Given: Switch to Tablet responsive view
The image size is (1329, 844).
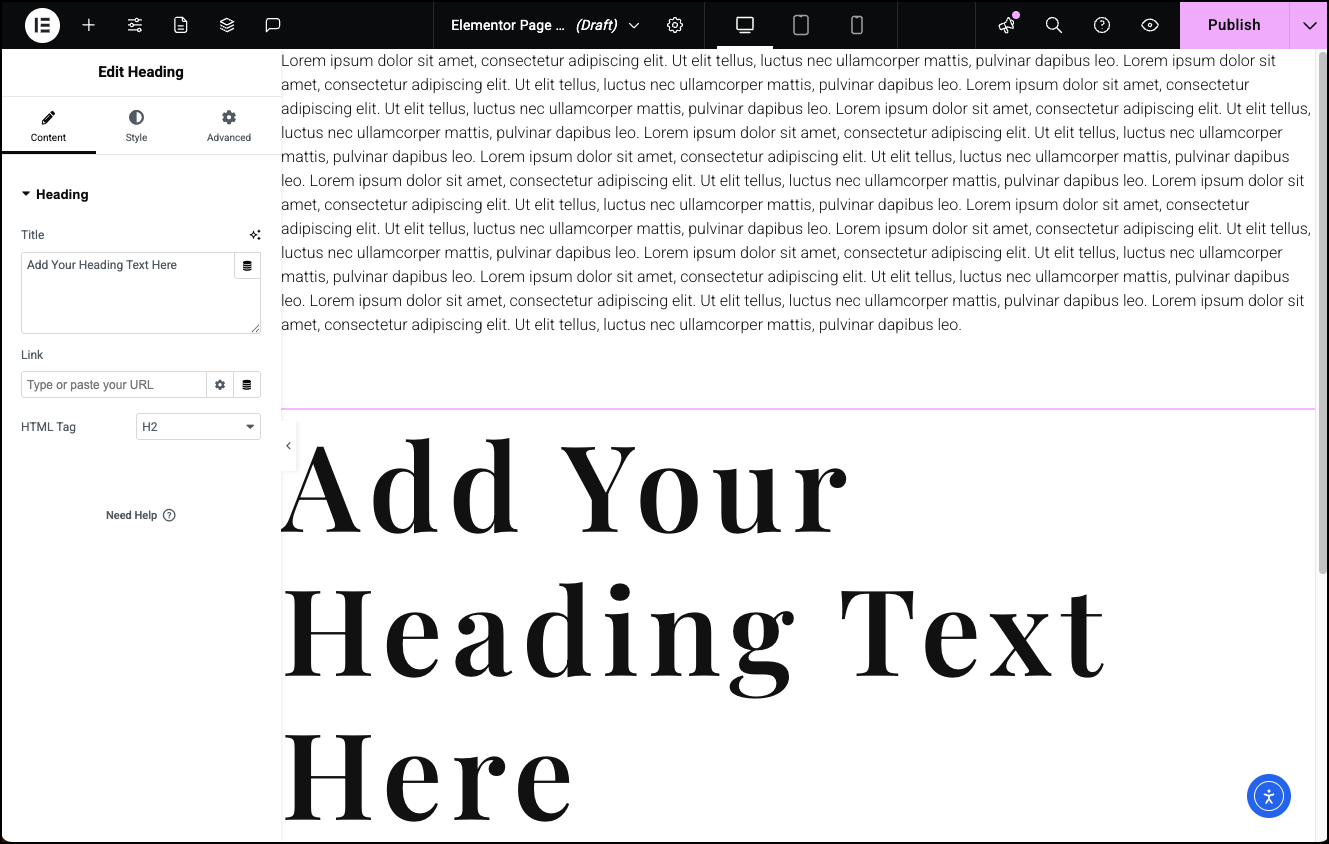Looking at the screenshot, I should pyautogui.click(x=801, y=25).
